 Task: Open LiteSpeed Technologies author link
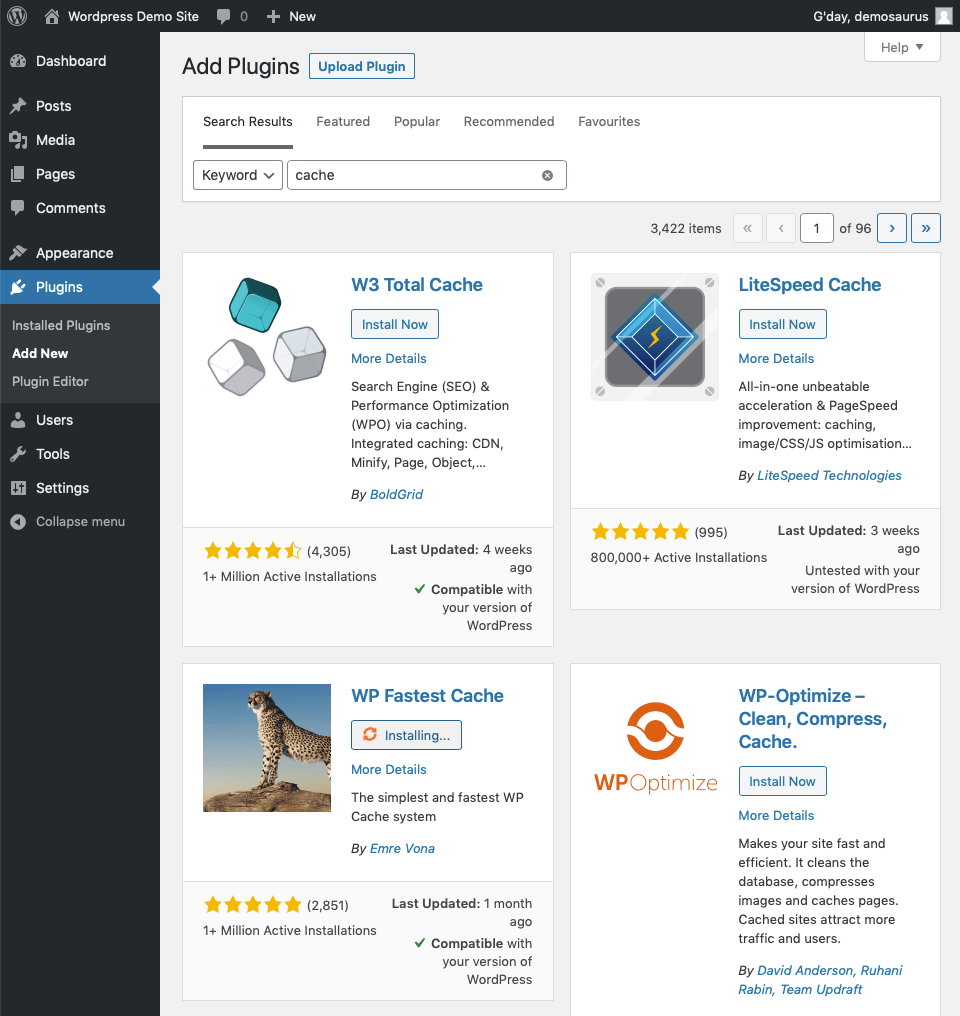tap(829, 476)
